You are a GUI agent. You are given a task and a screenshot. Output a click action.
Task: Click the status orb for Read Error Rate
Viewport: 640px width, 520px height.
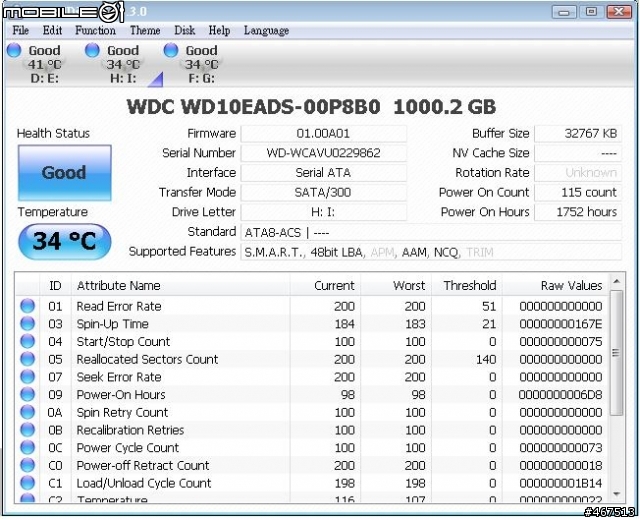click(x=27, y=306)
